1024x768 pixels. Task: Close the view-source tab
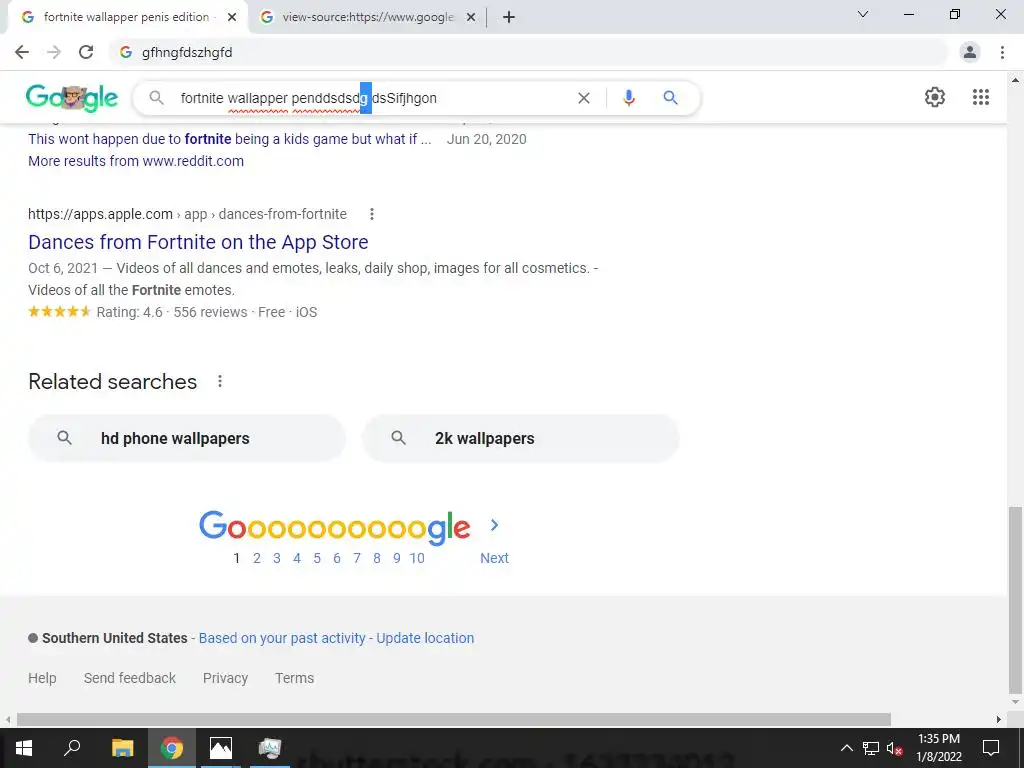pos(471,17)
